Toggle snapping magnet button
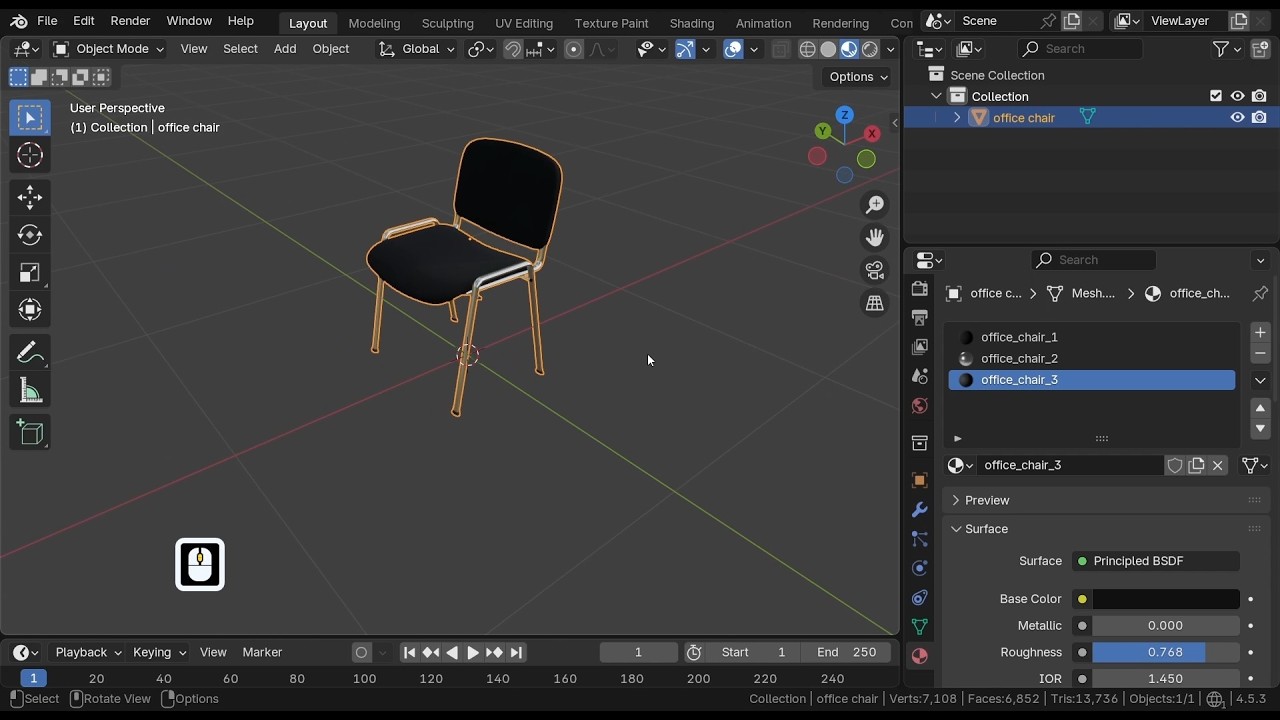Screen dimensions: 1280x720 pos(513,49)
